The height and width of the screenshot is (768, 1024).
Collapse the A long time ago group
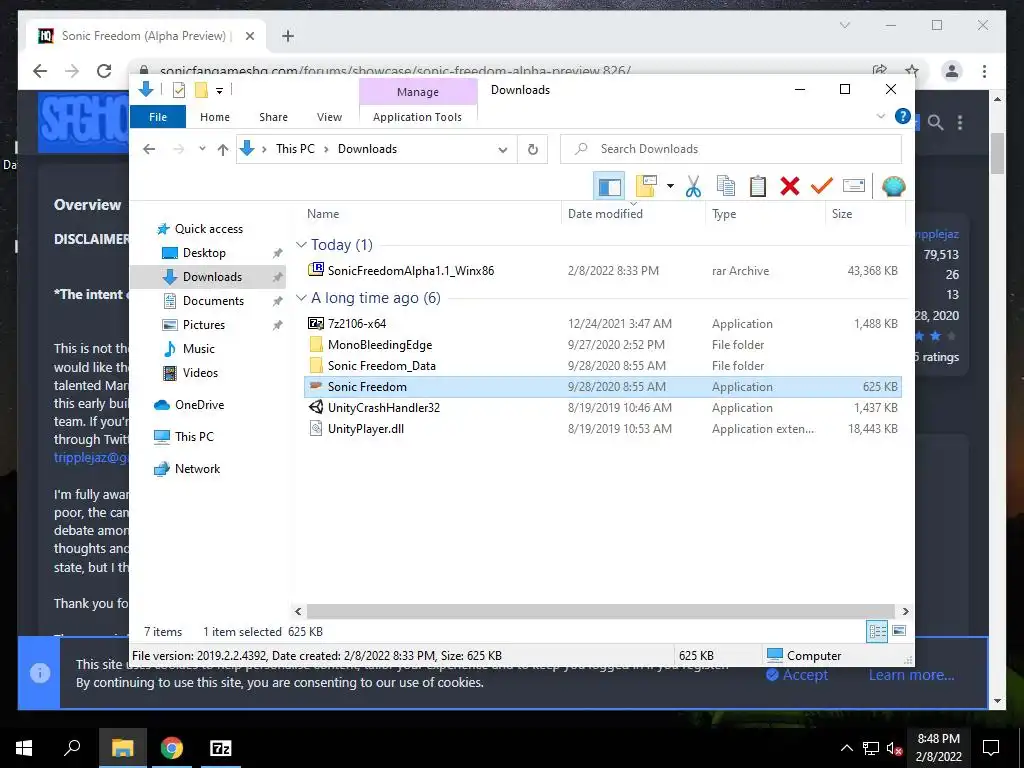click(301, 298)
